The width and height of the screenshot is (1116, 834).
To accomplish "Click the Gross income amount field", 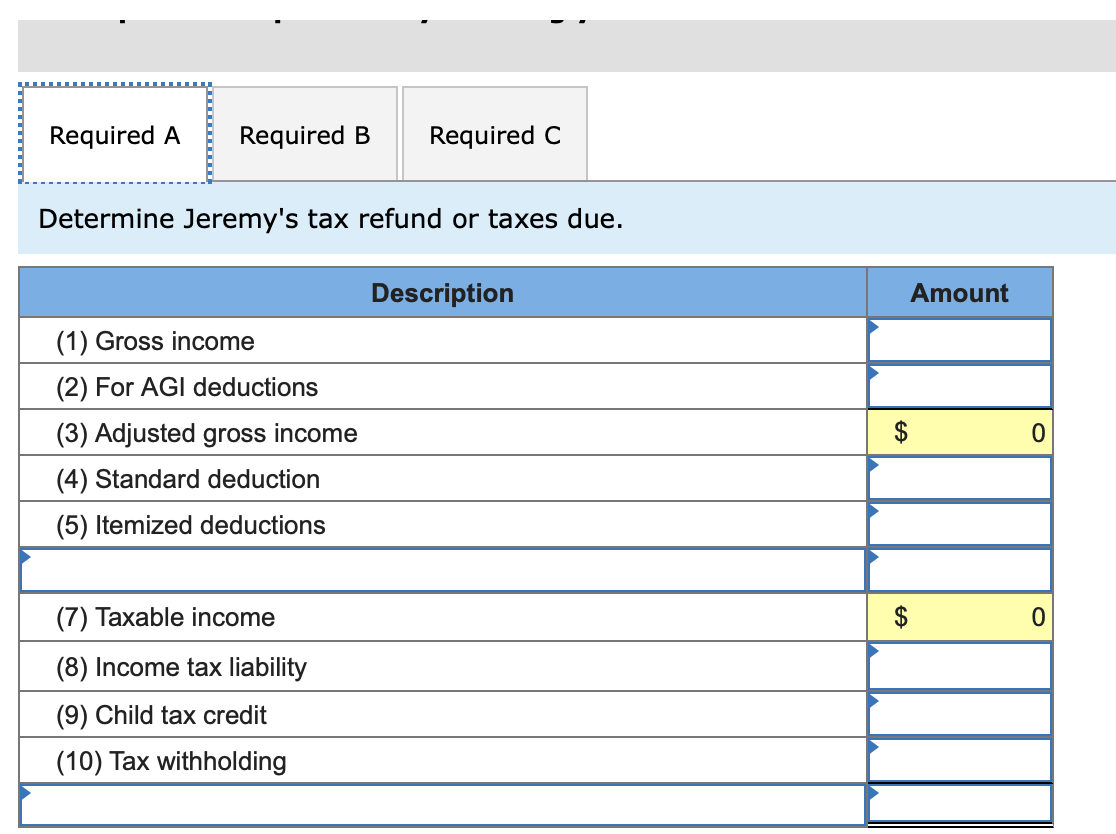I will (x=959, y=341).
